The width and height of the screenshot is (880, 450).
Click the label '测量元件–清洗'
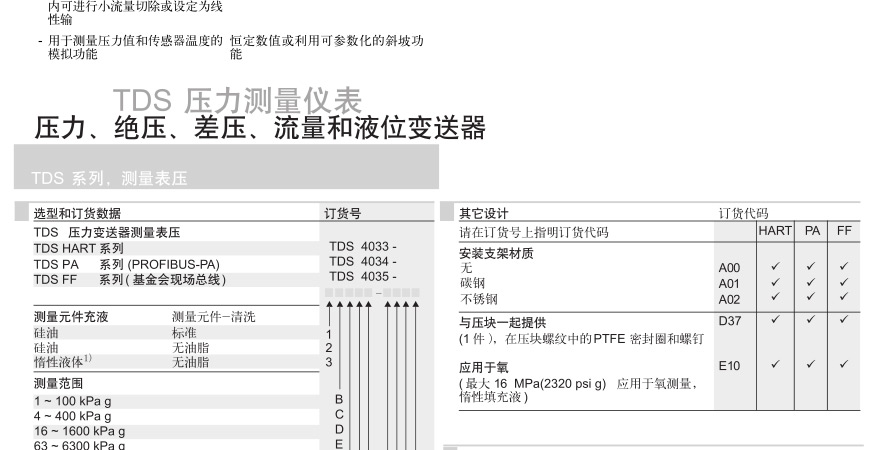(213, 317)
